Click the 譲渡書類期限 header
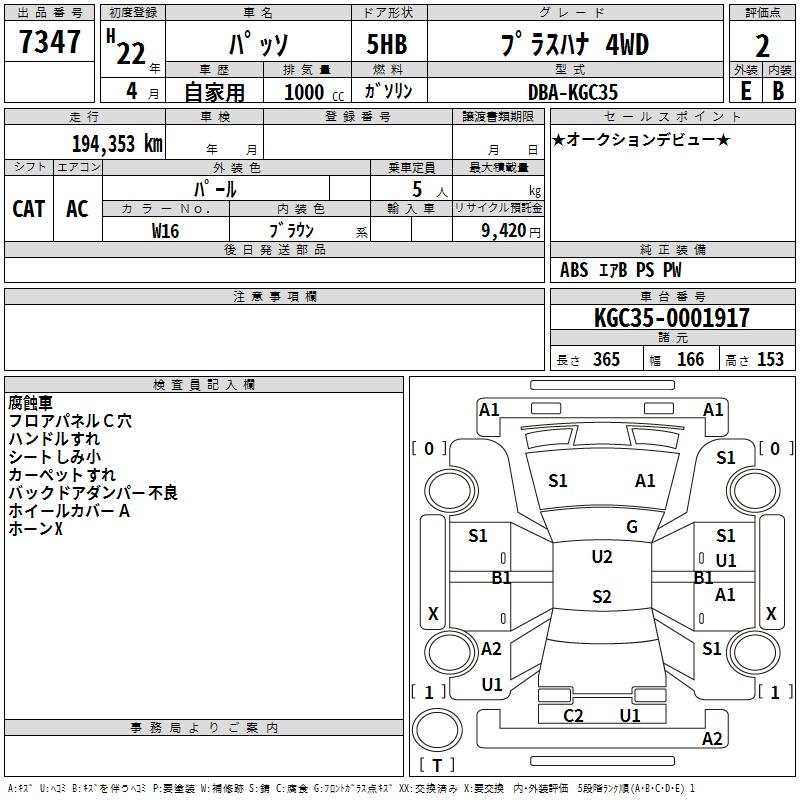This screenshot has width=800, height=800. tap(498, 116)
